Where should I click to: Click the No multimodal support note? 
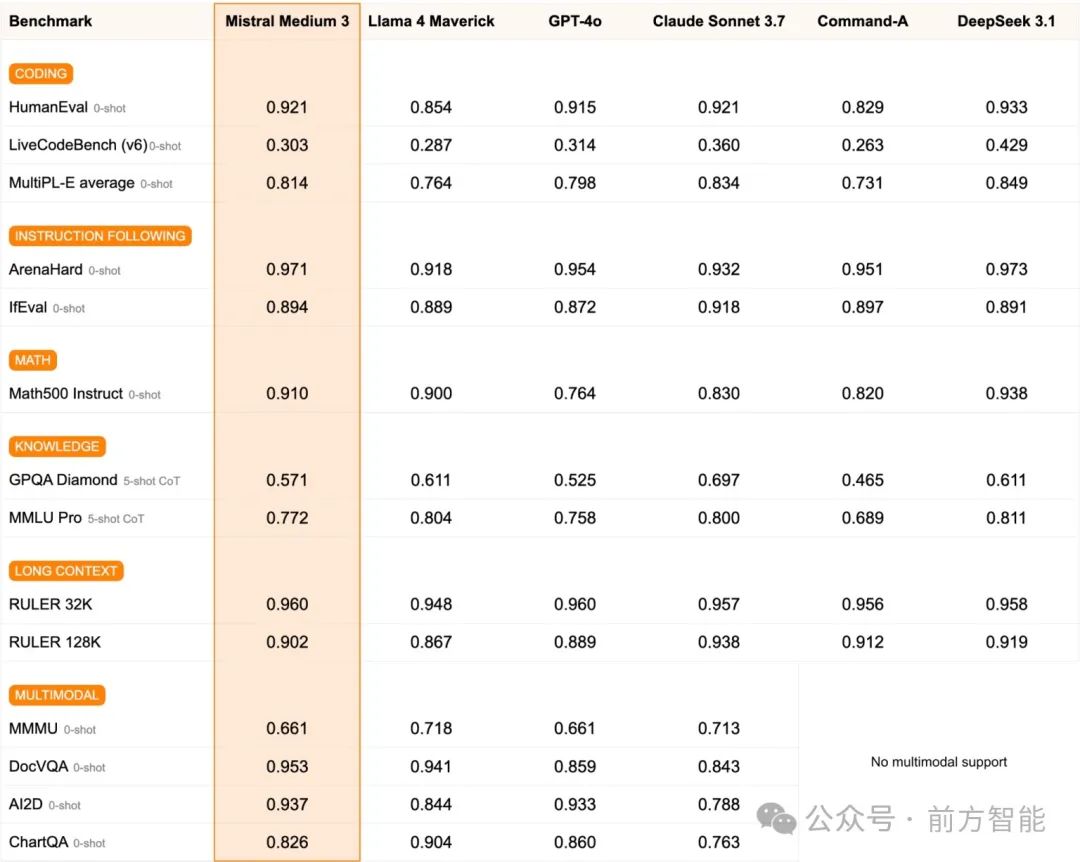point(939,762)
